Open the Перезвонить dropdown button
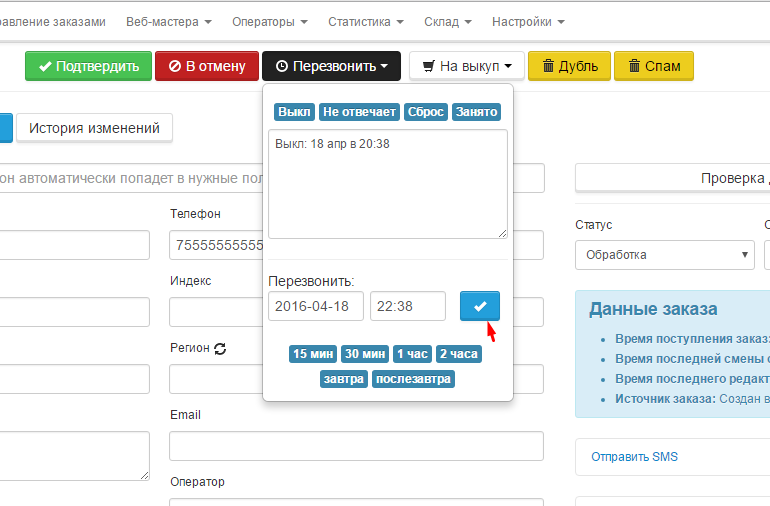 tap(331, 66)
